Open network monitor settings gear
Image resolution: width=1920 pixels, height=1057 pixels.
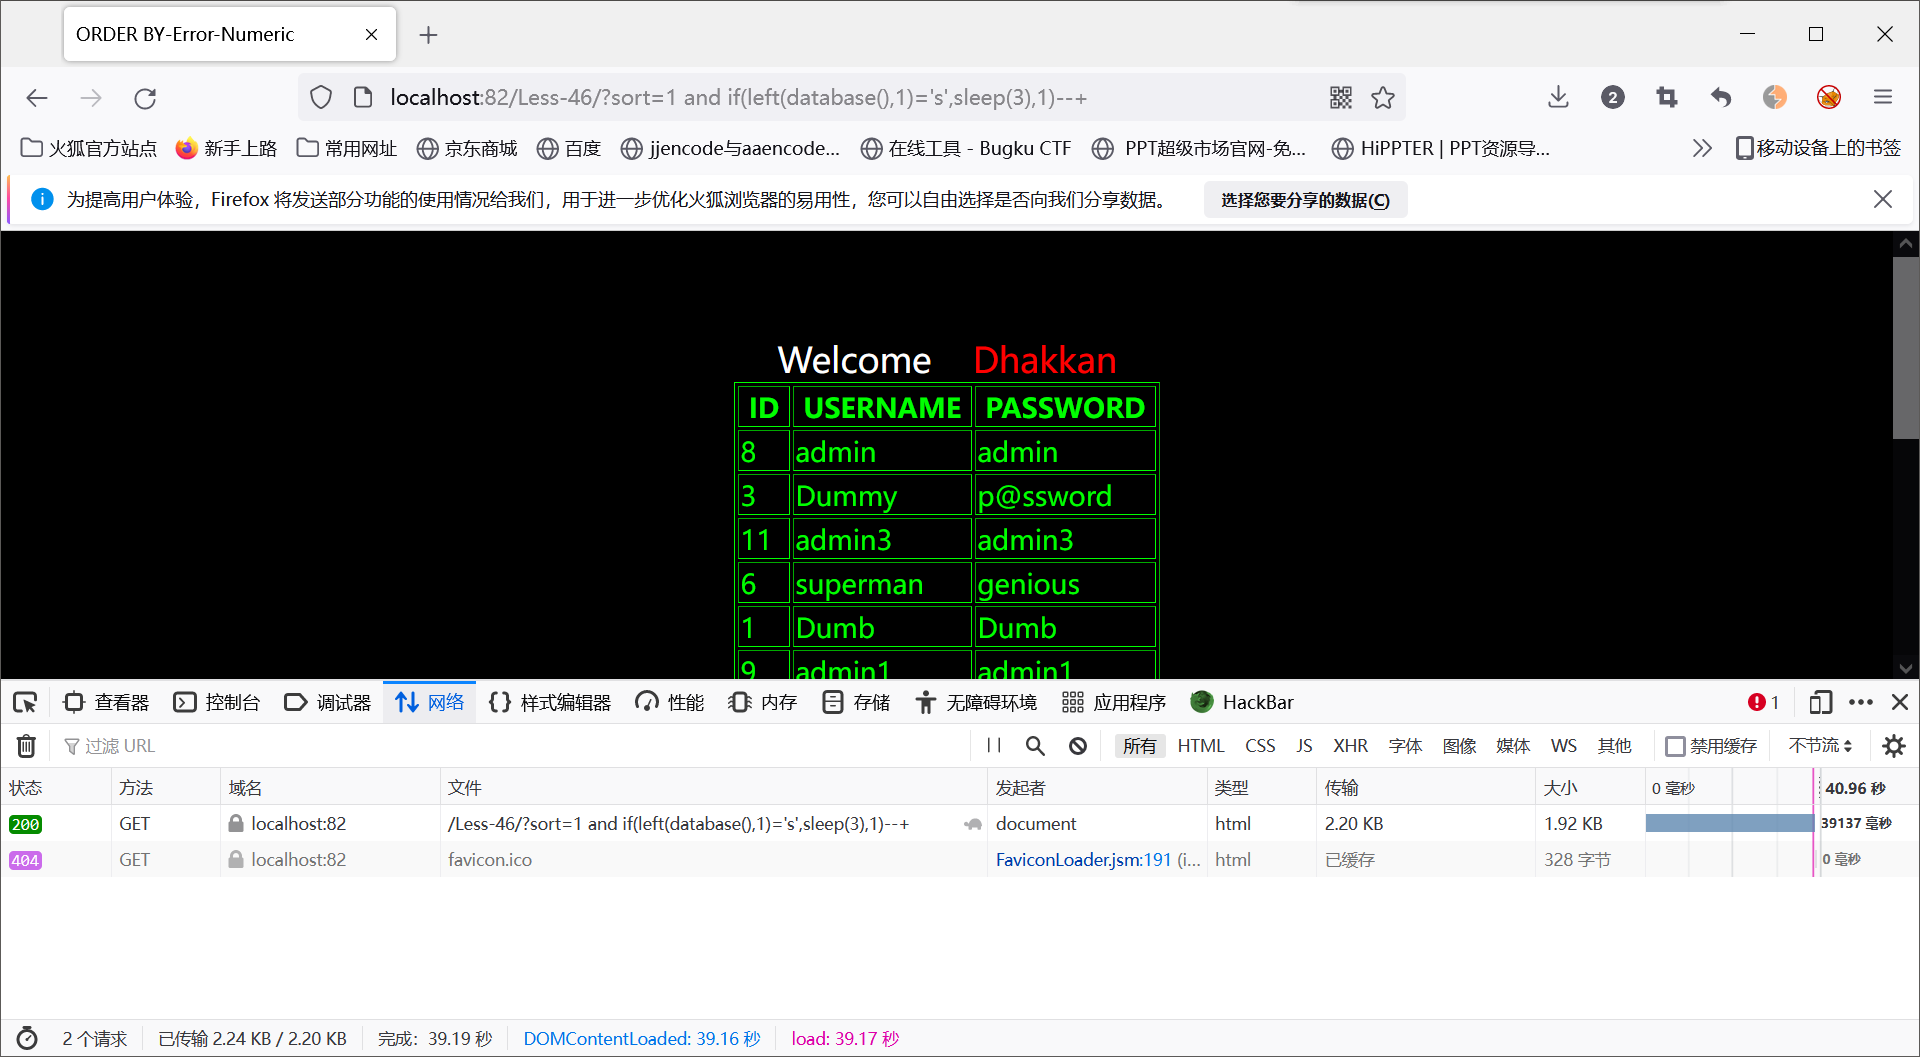click(1895, 746)
